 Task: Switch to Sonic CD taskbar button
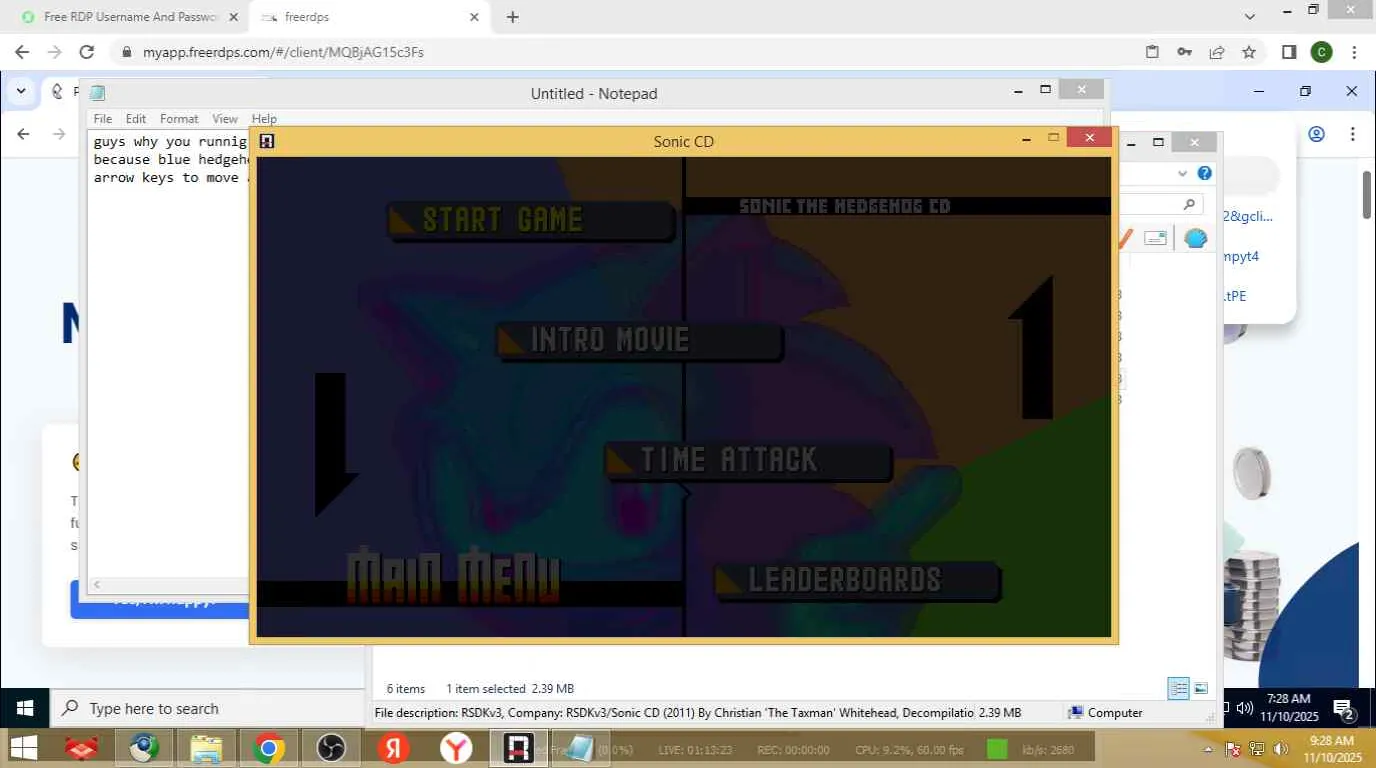pyautogui.click(x=518, y=747)
